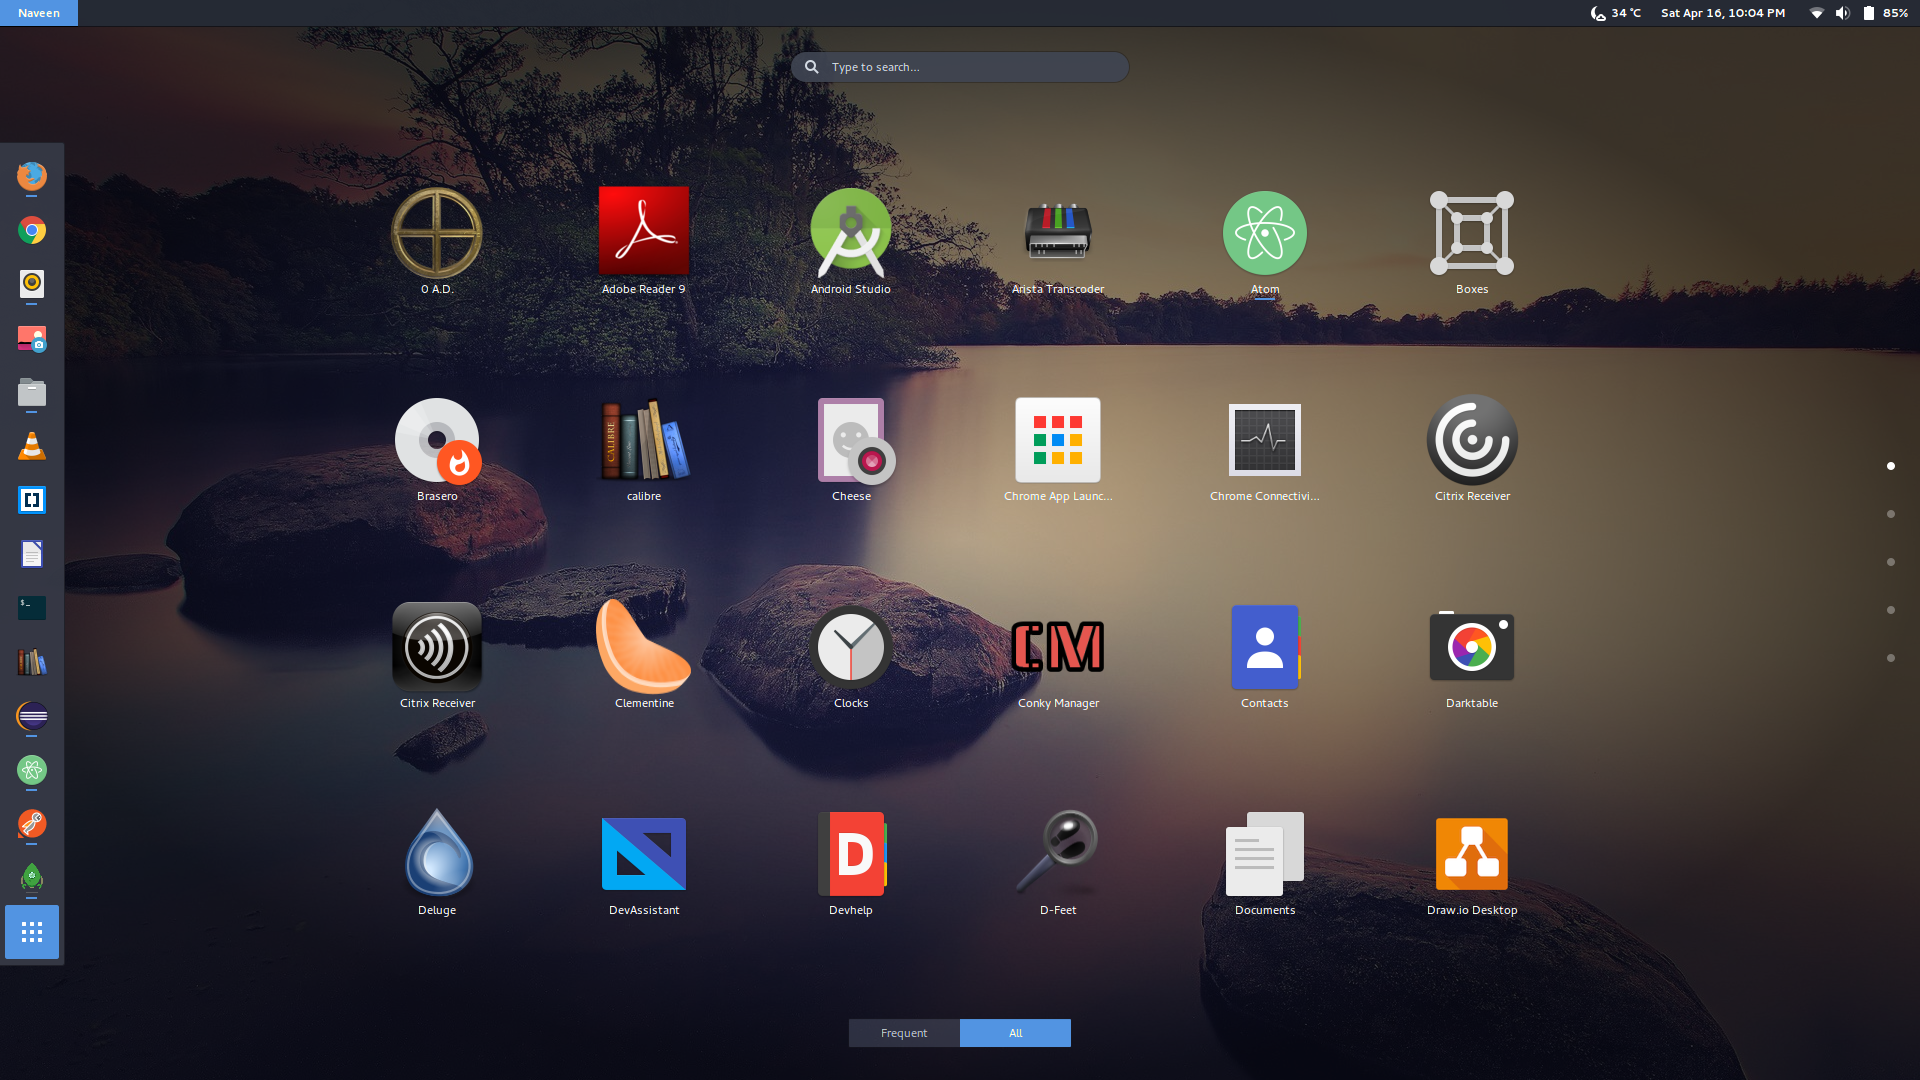Launch the 0 A.D. game
The height and width of the screenshot is (1080, 1920).
(x=437, y=233)
